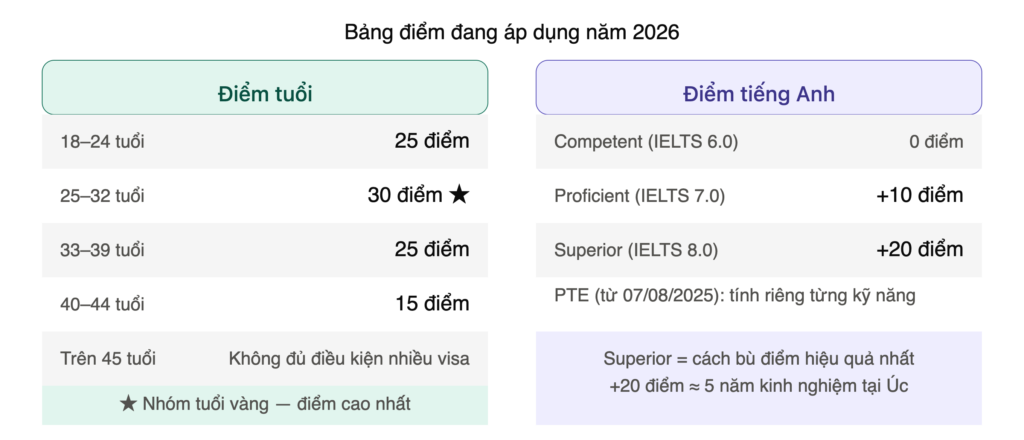Viewport: 1024px width, 440px height.
Task: Click the purple Superior tip box
Action: (759, 378)
